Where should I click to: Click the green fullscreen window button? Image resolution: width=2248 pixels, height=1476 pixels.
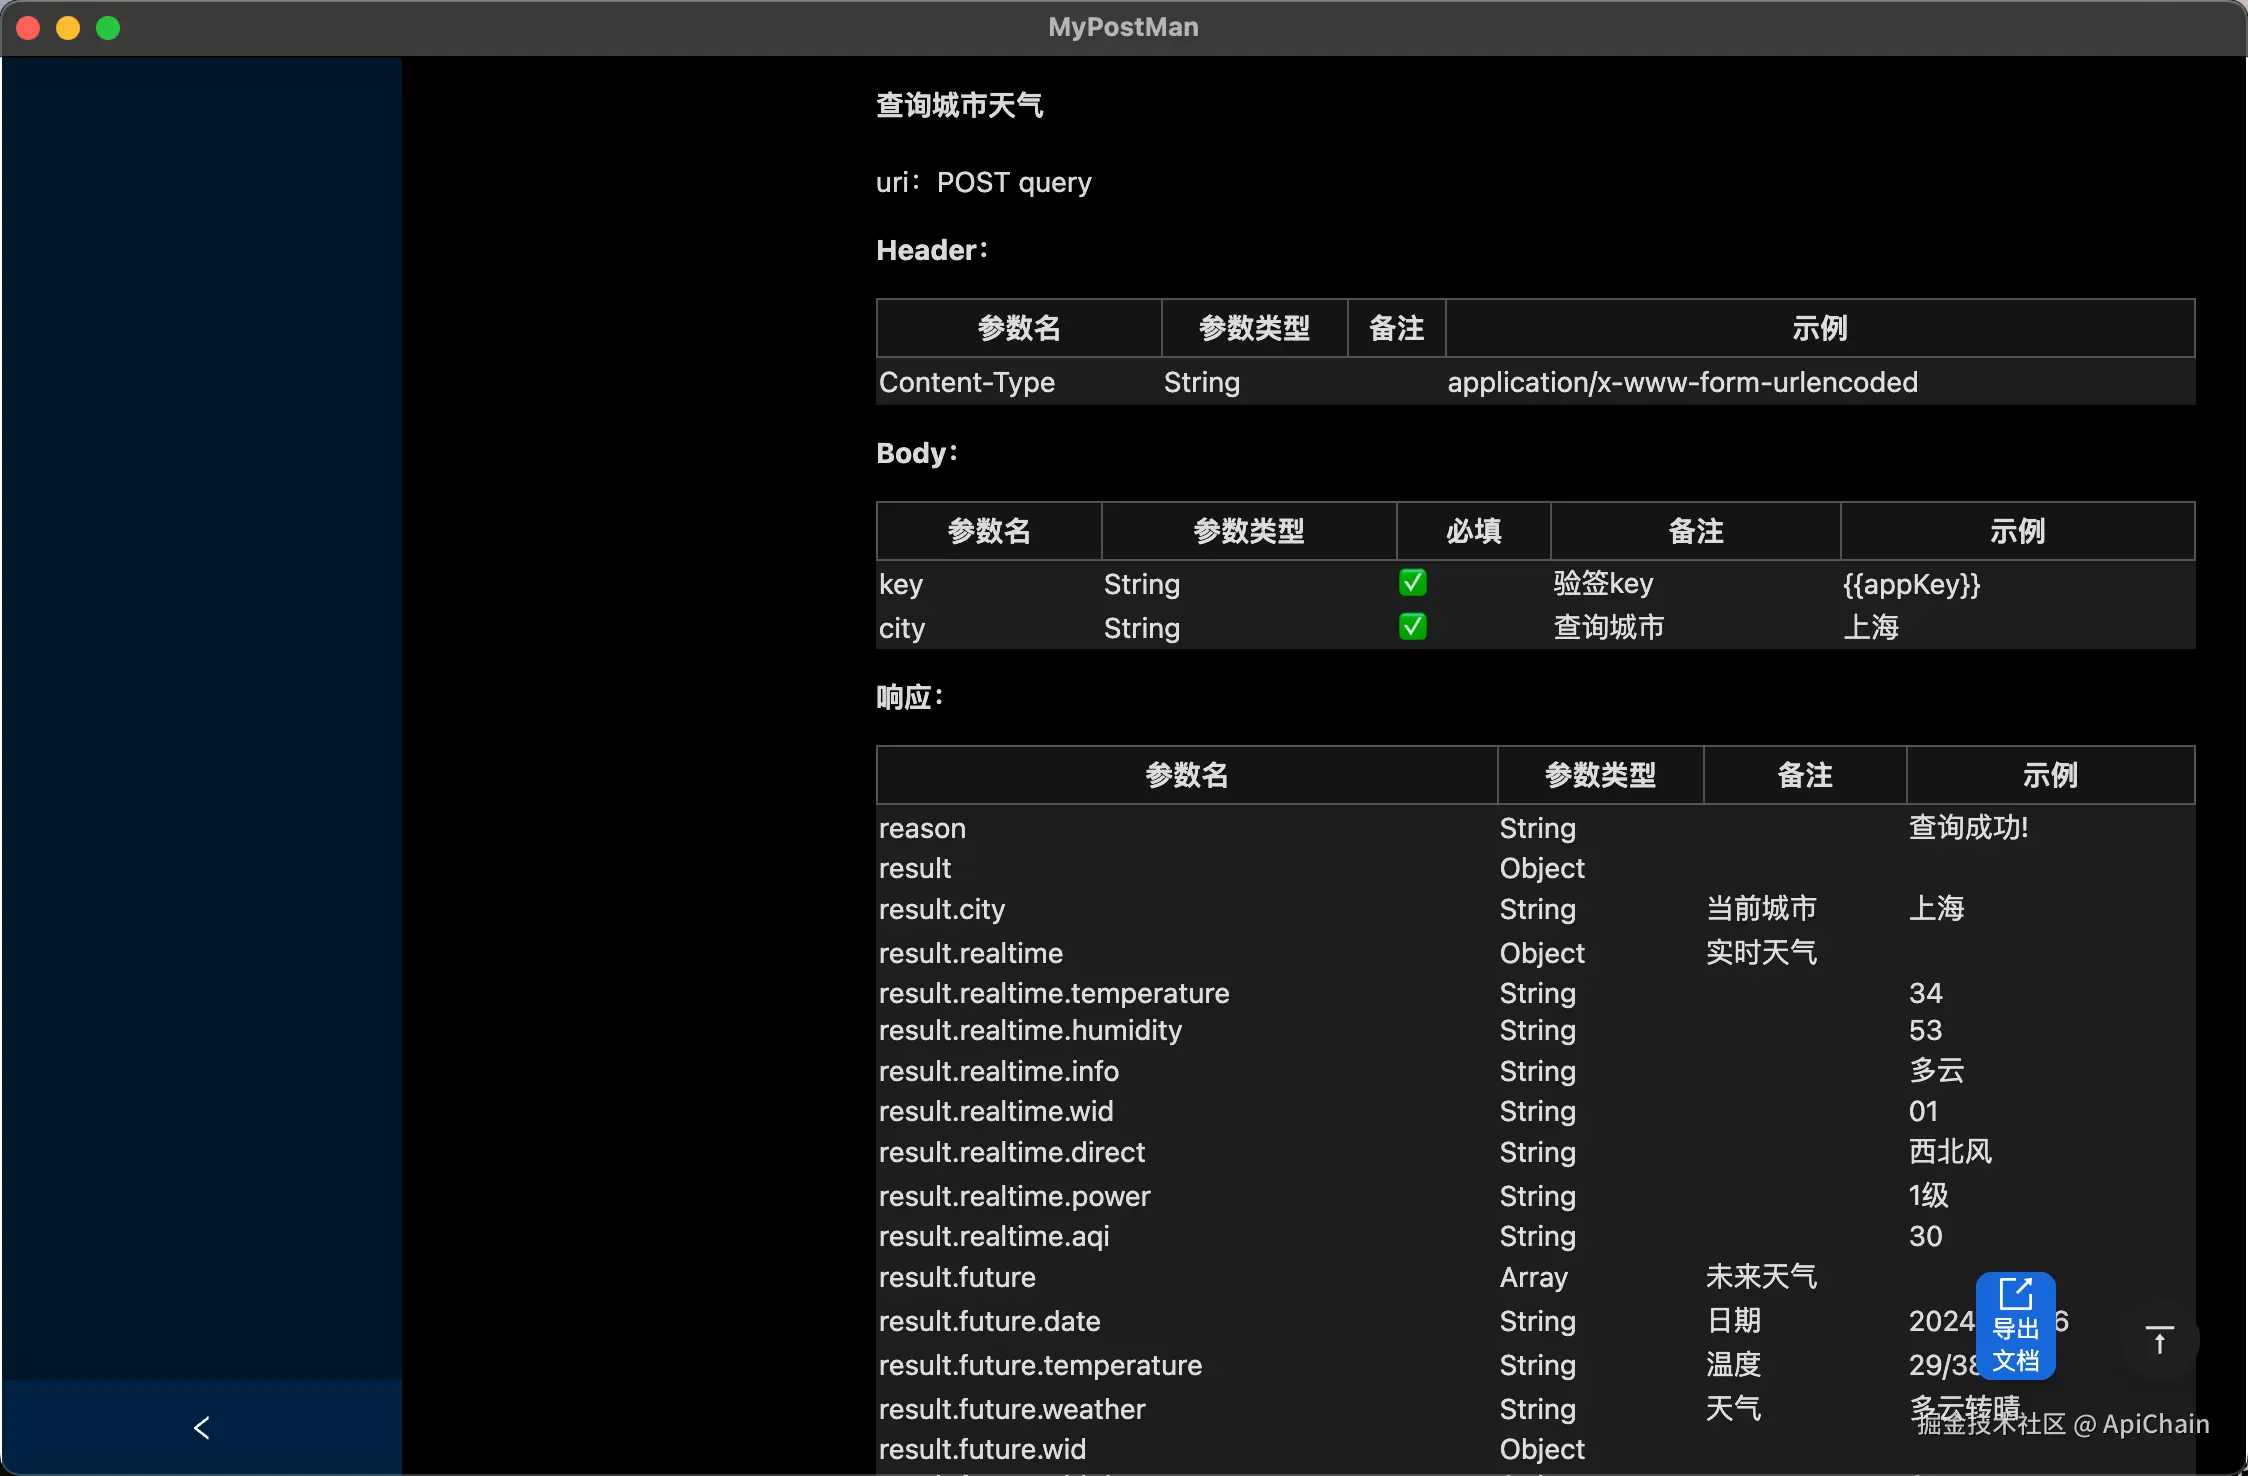(108, 28)
